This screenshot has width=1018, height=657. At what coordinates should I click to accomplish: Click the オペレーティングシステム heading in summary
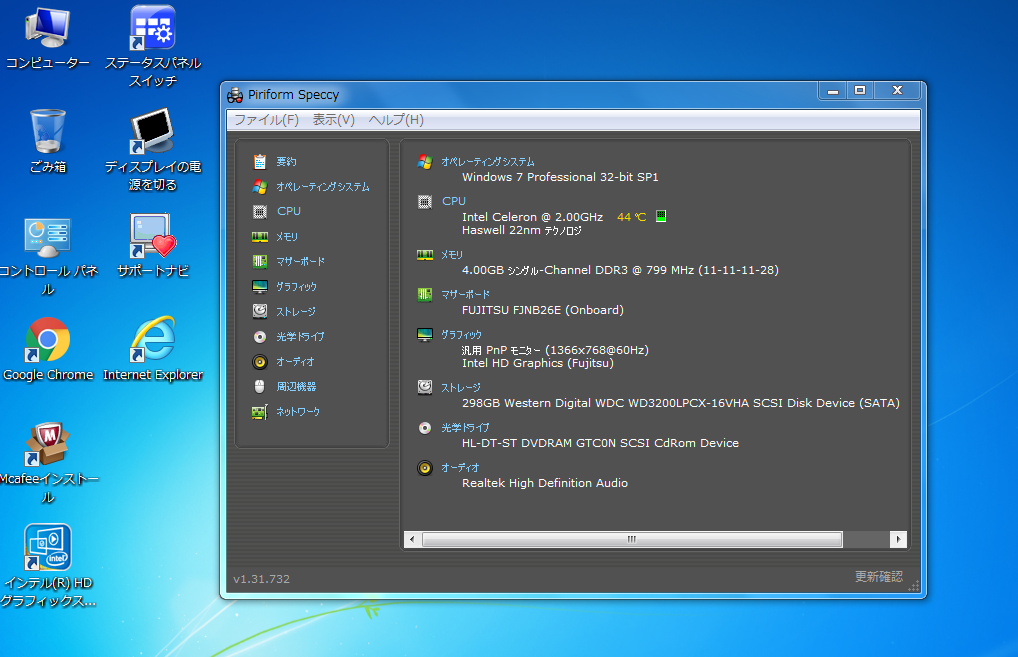click(488, 162)
